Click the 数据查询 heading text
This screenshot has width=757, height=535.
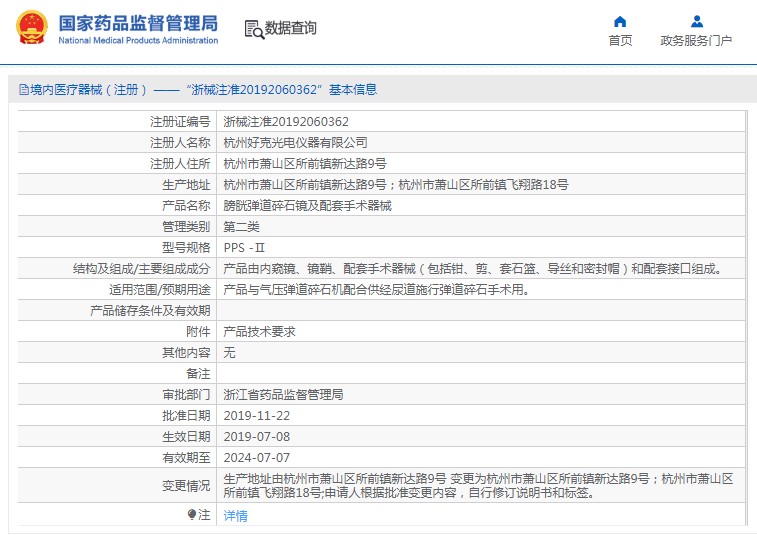(290, 29)
